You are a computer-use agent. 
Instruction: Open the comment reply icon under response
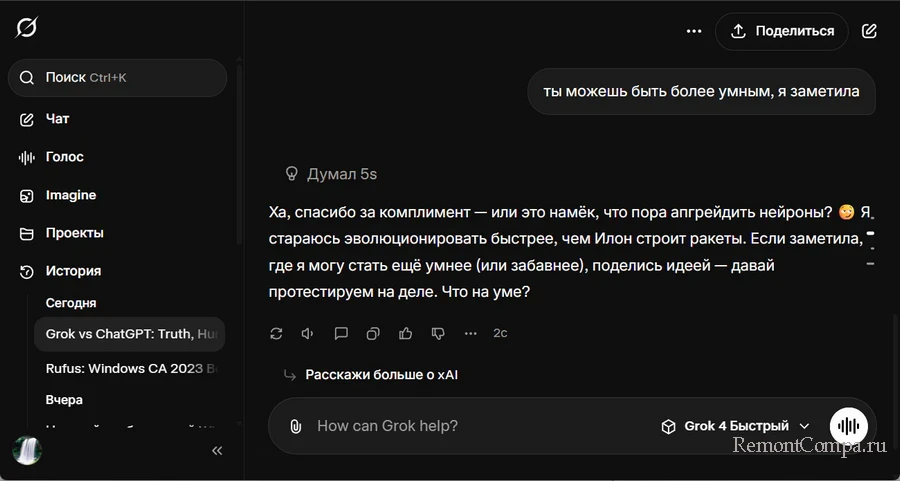click(341, 333)
